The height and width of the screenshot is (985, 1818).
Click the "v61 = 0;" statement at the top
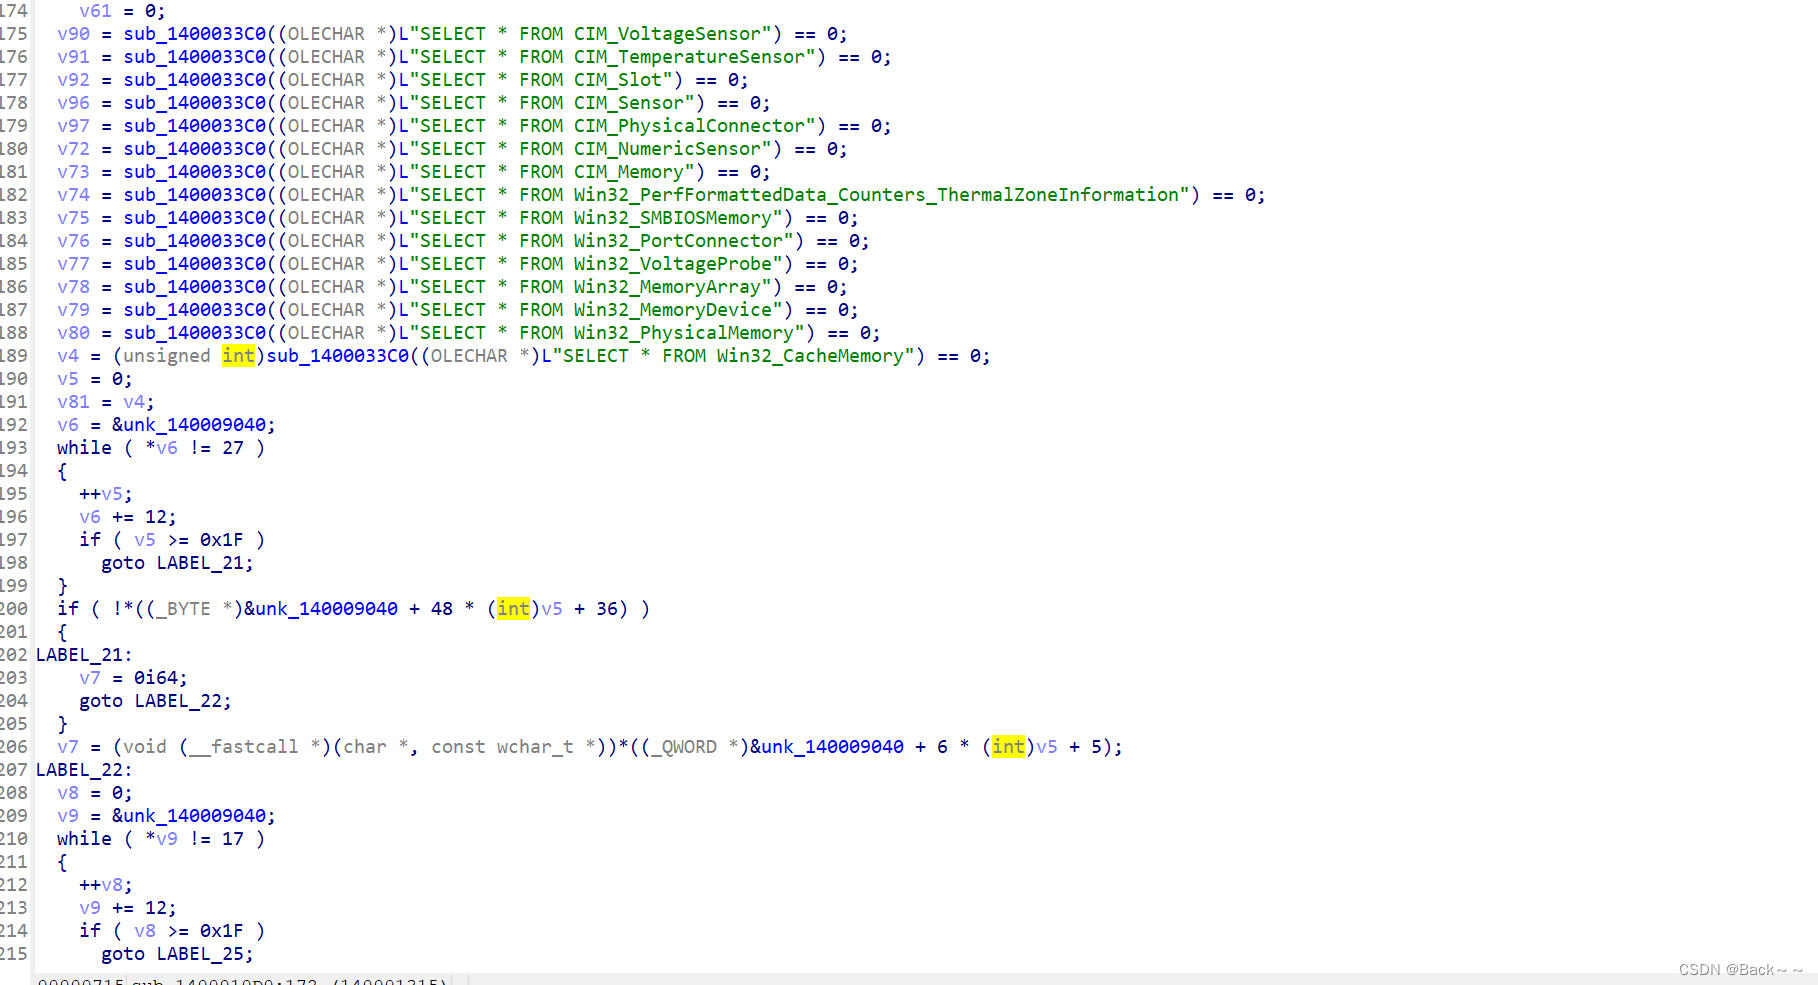tap(122, 11)
